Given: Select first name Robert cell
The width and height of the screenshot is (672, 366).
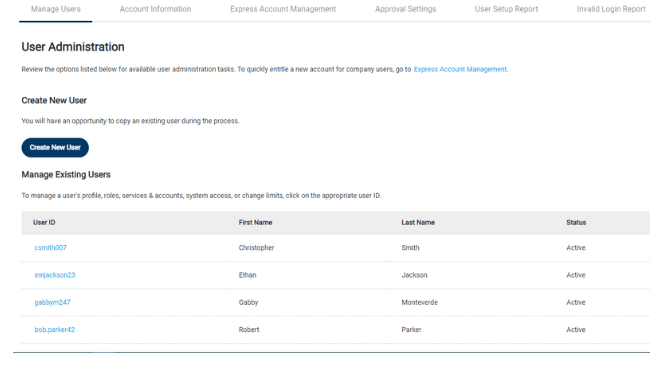Looking at the screenshot, I should point(249,330).
